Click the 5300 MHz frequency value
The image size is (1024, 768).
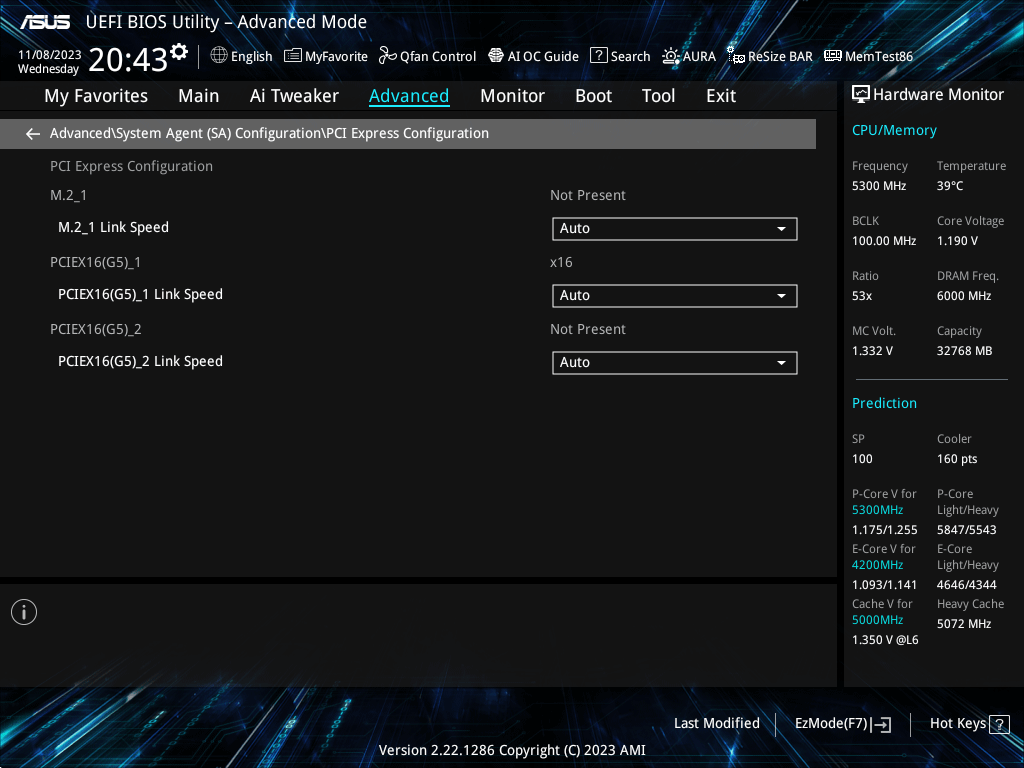click(879, 186)
